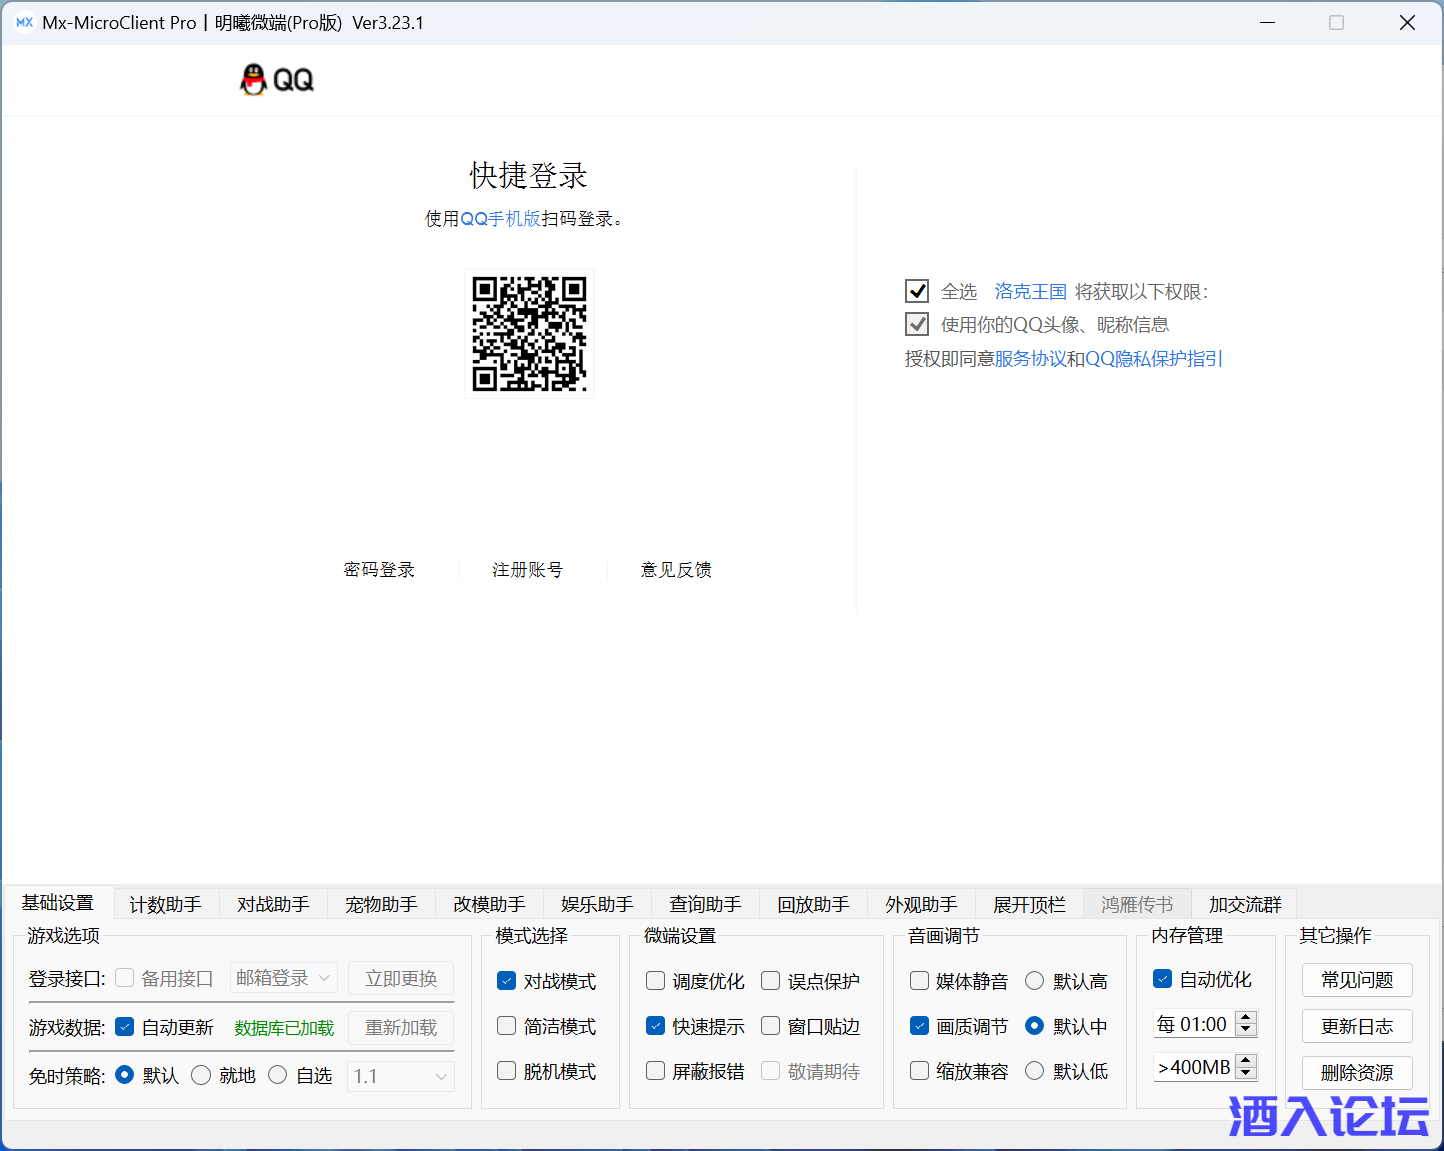
Task: Click the 重新加载 button
Action: [x=401, y=1027]
